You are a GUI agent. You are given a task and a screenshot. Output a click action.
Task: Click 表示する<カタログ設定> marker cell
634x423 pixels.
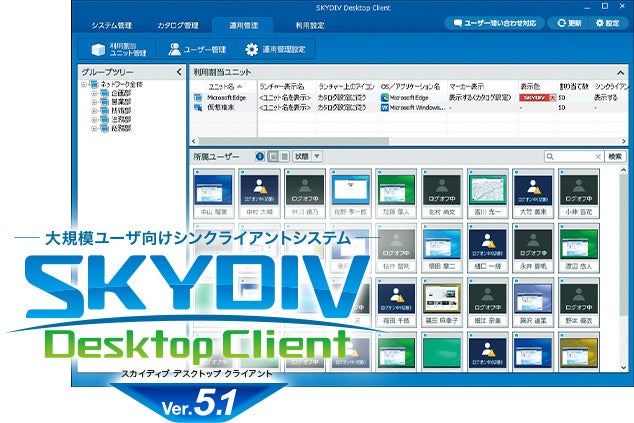coord(480,97)
